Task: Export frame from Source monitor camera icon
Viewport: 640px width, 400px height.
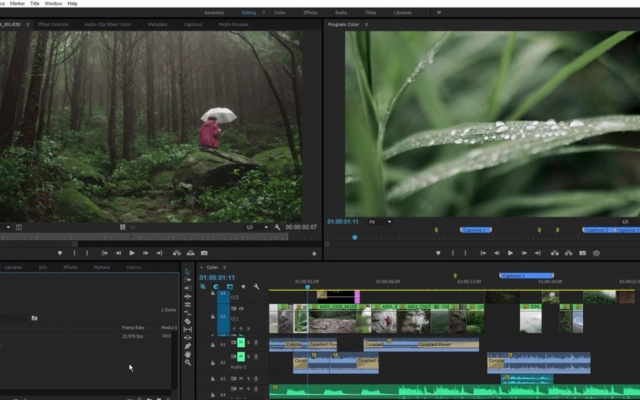Action: coord(204,253)
